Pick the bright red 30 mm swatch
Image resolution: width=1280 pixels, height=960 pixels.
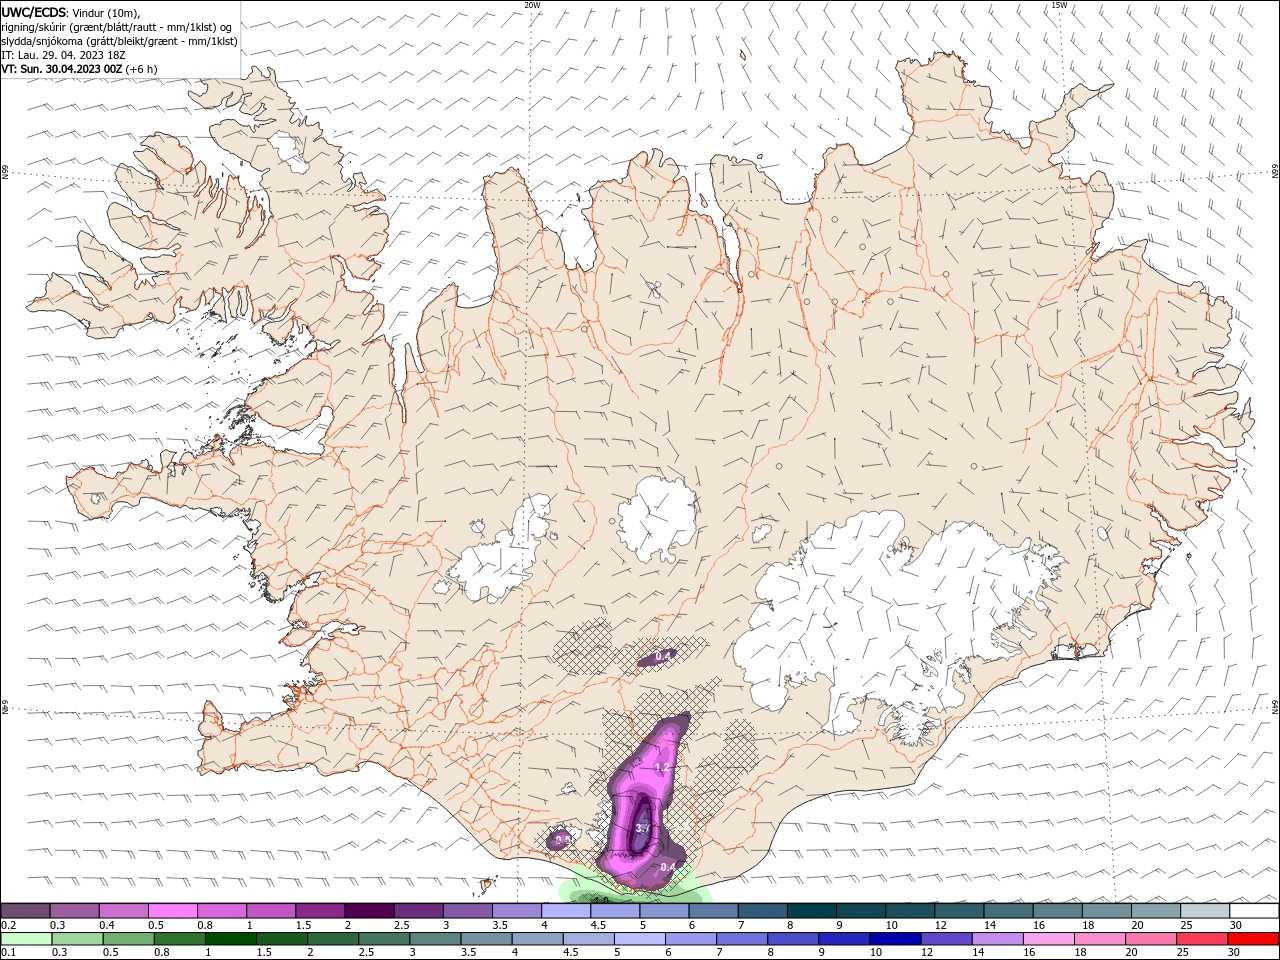coord(1254,939)
